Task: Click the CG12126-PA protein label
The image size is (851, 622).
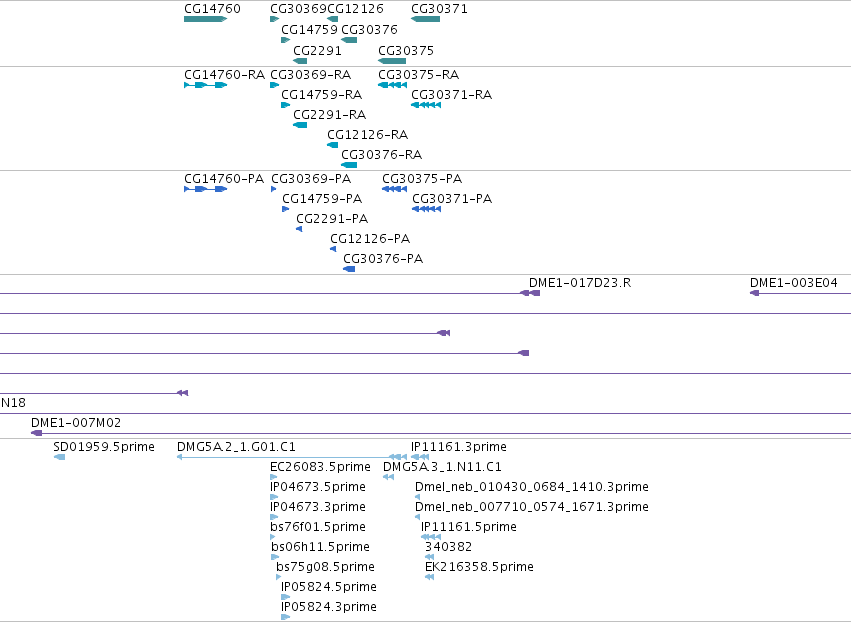Action: [x=370, y=239]
